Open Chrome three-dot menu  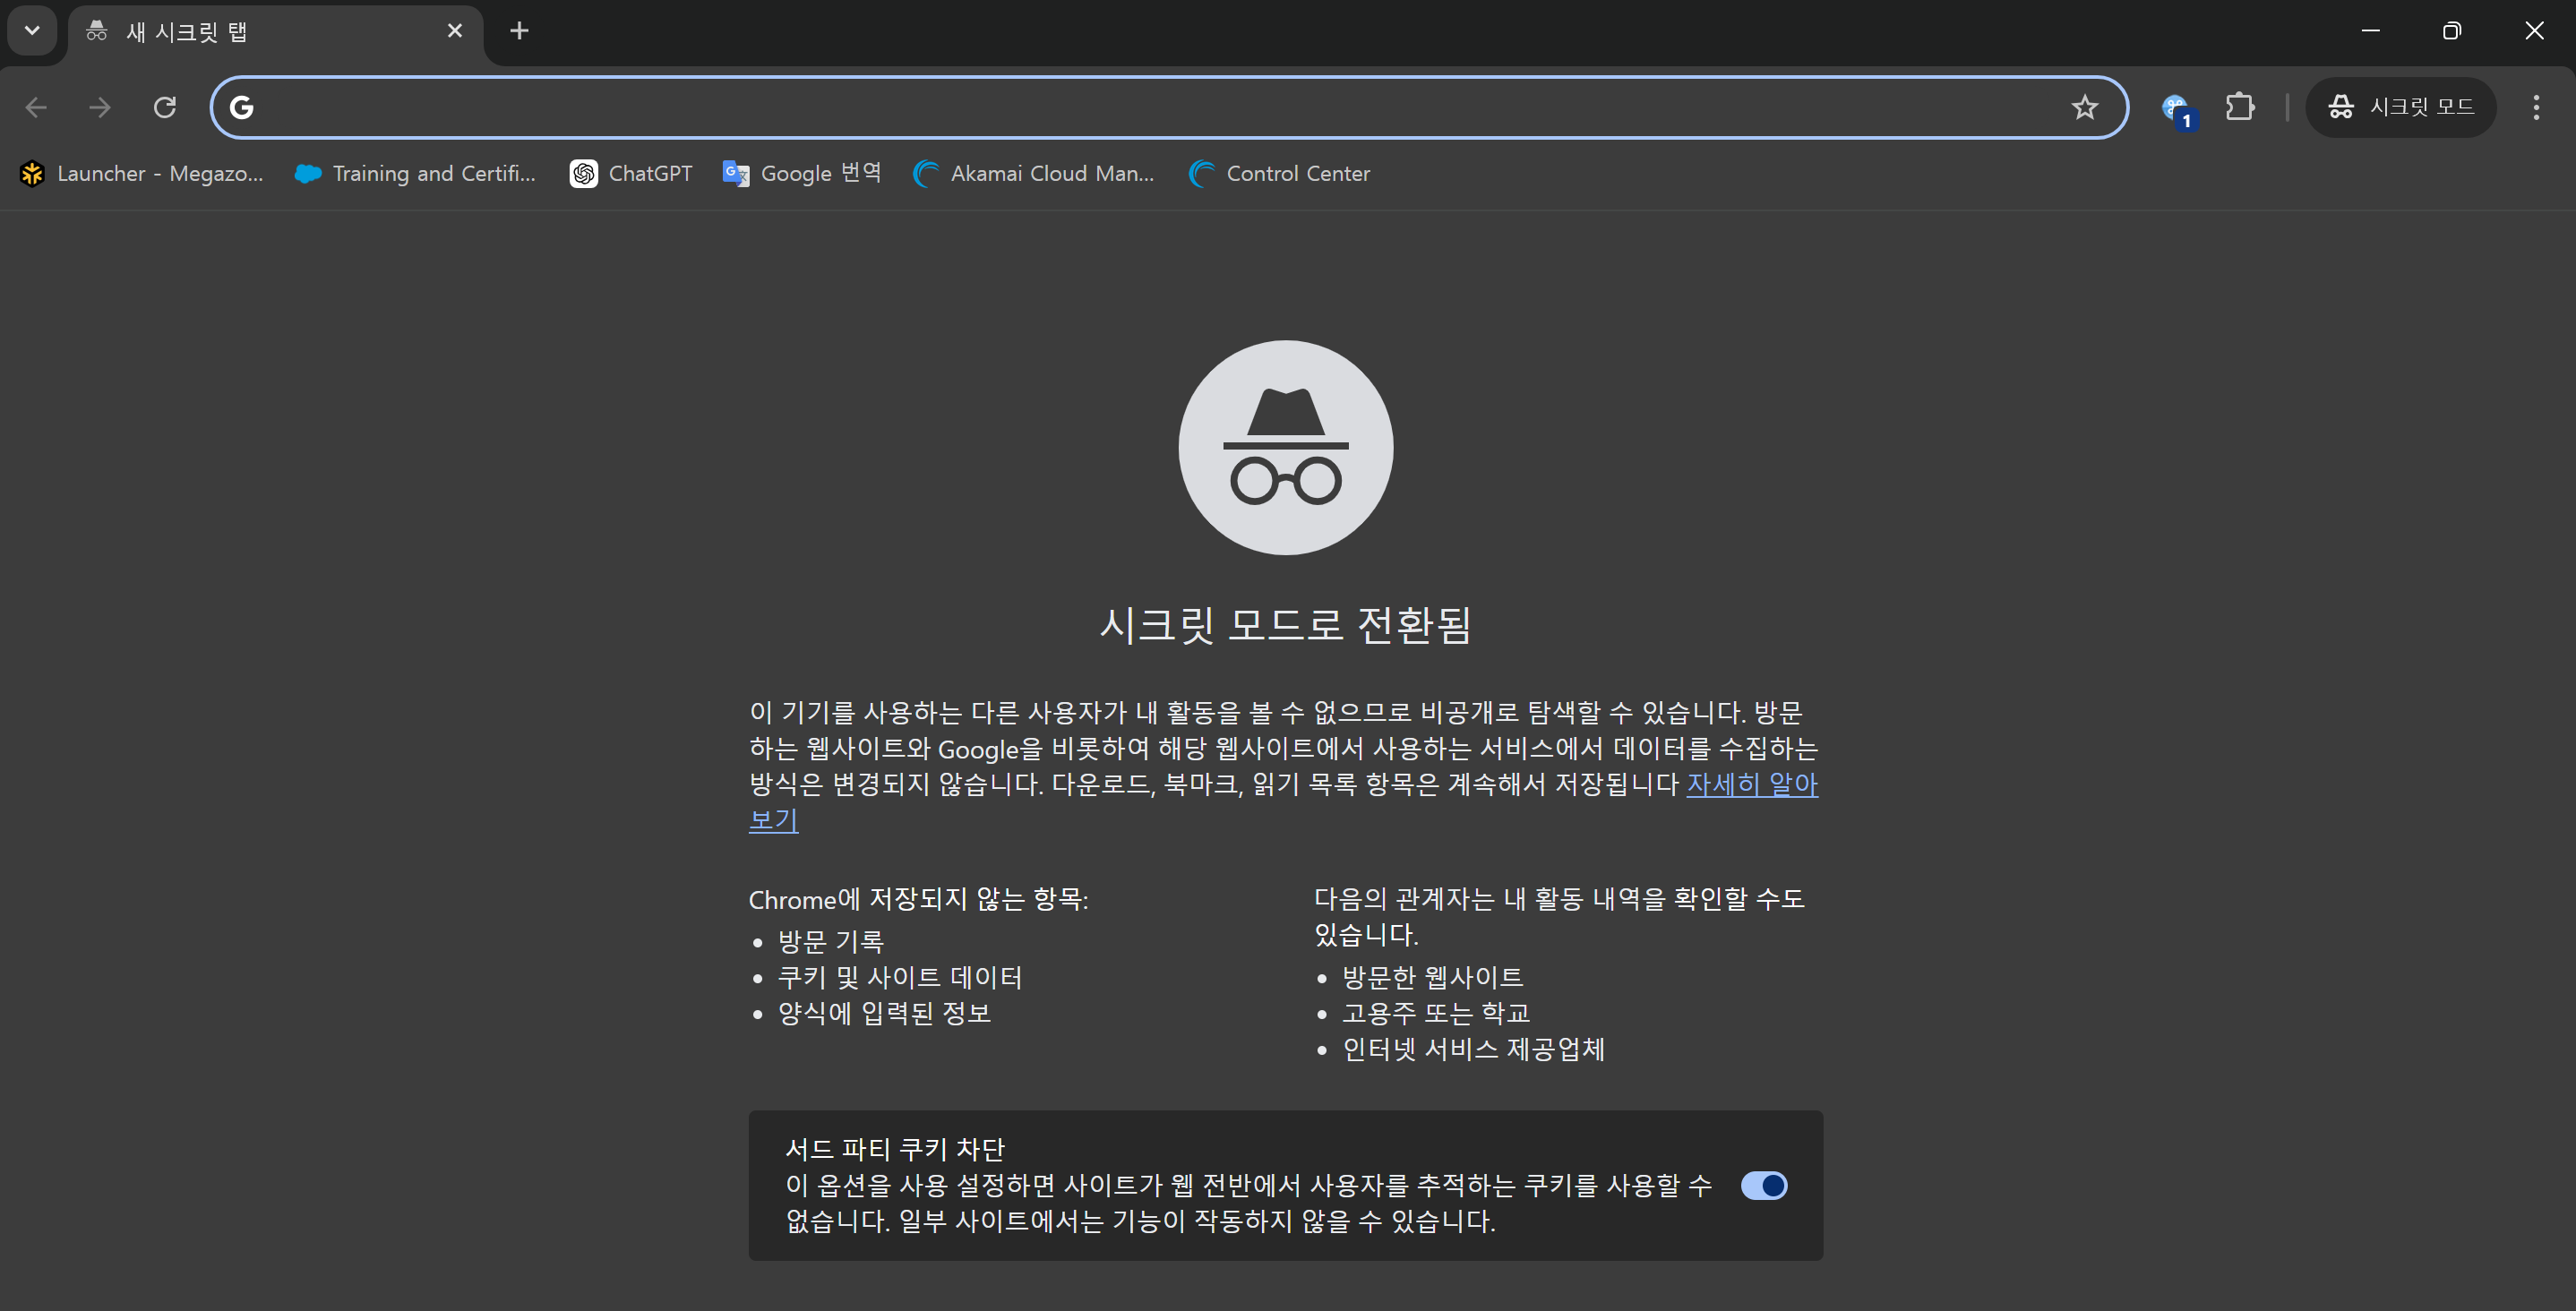pyautogui.click(x=2535, y=107)
